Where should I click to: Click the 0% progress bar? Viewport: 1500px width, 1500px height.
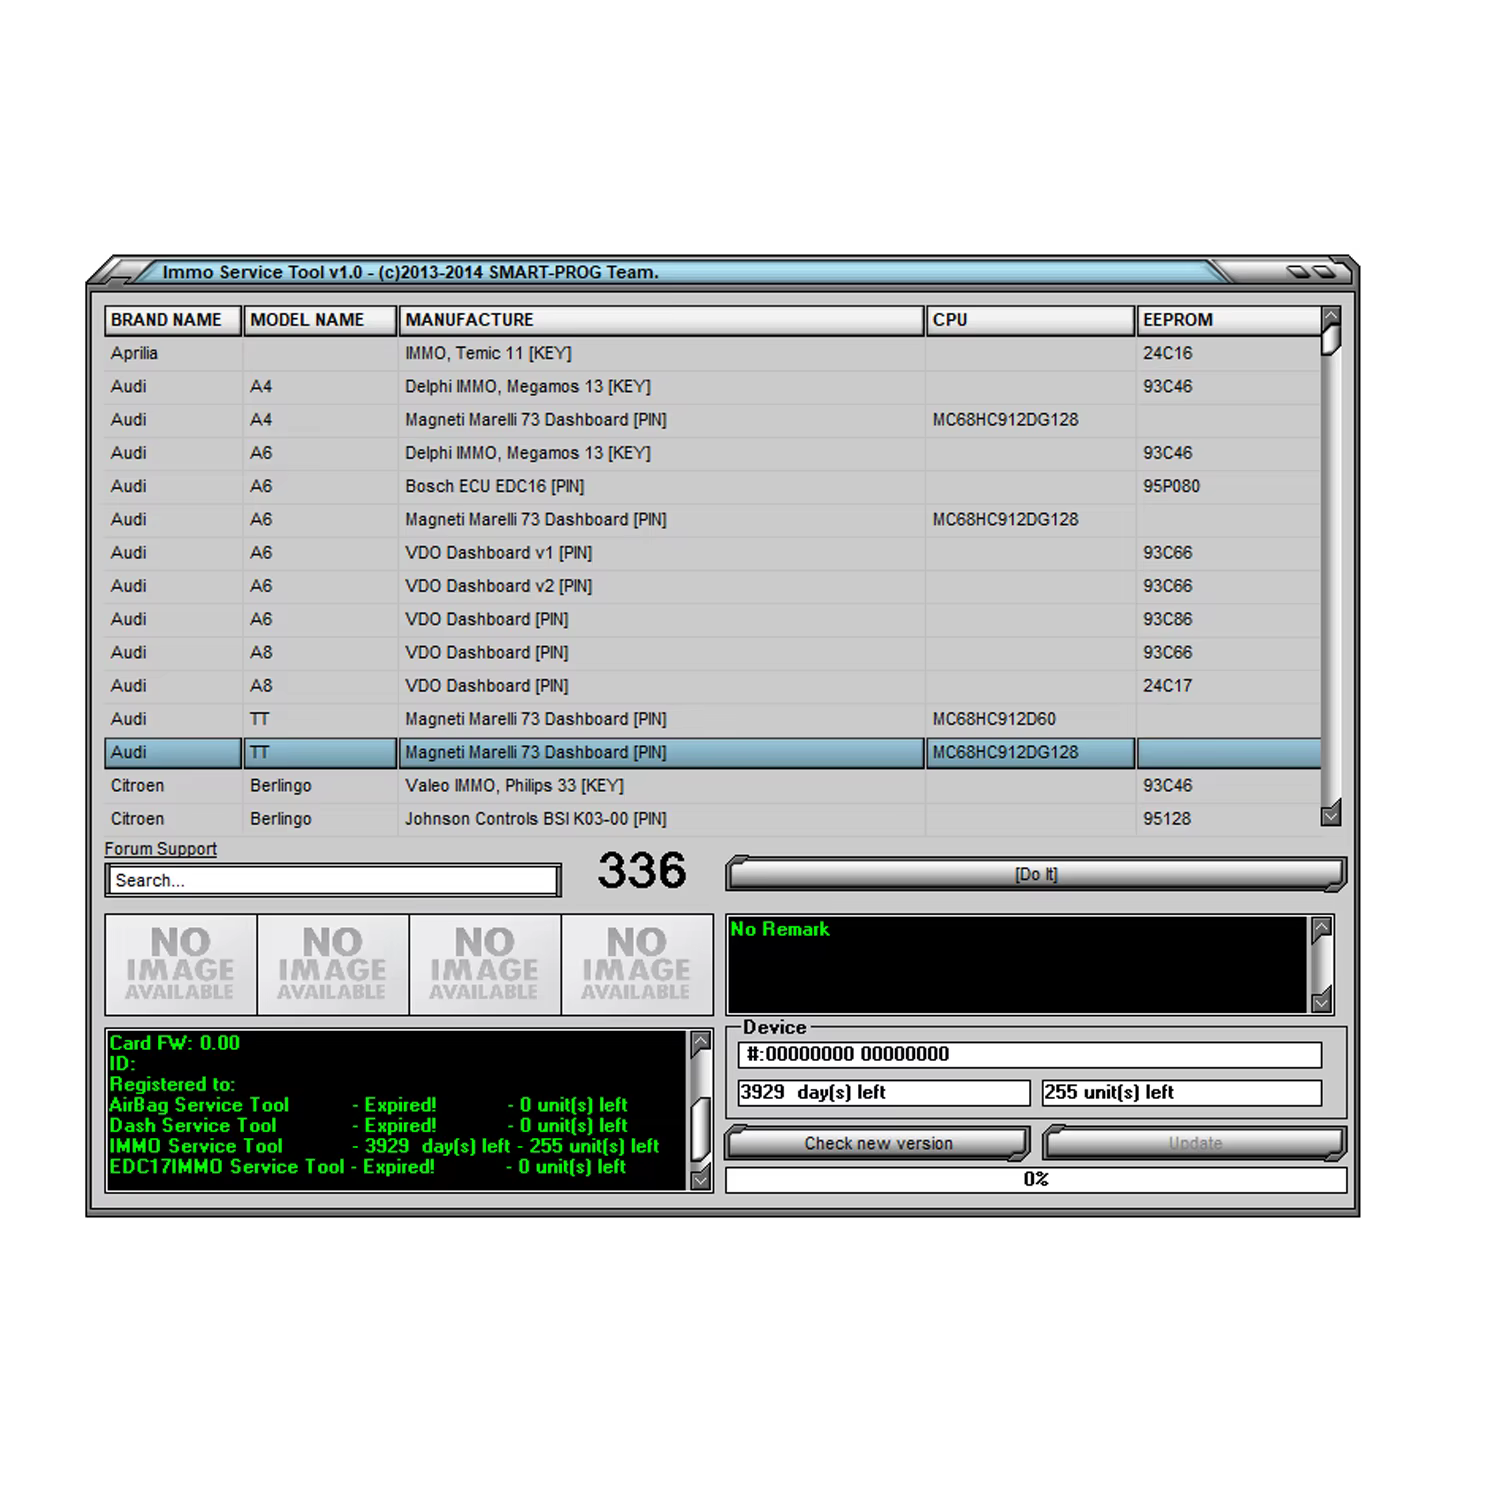point(1036,1179)
